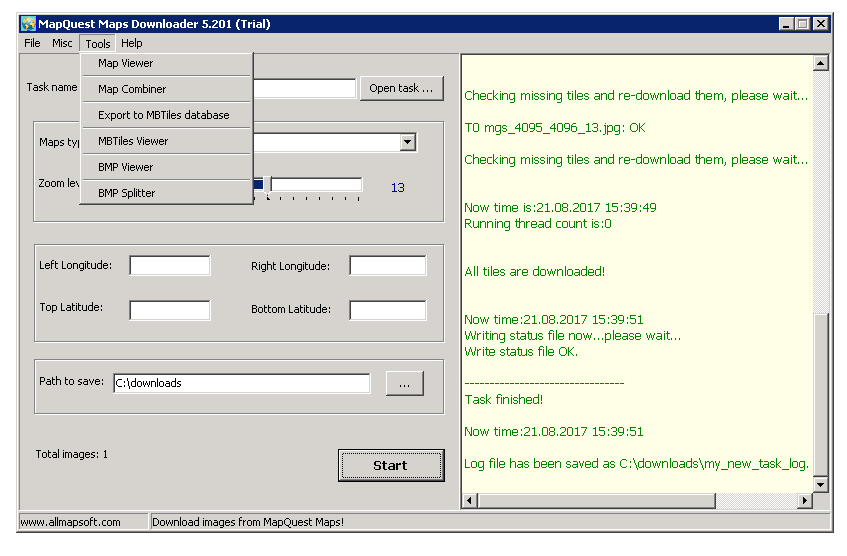Click the 'Task finished!' log line
The height and width of the screenshot is (556, 847).
point(503,399)
